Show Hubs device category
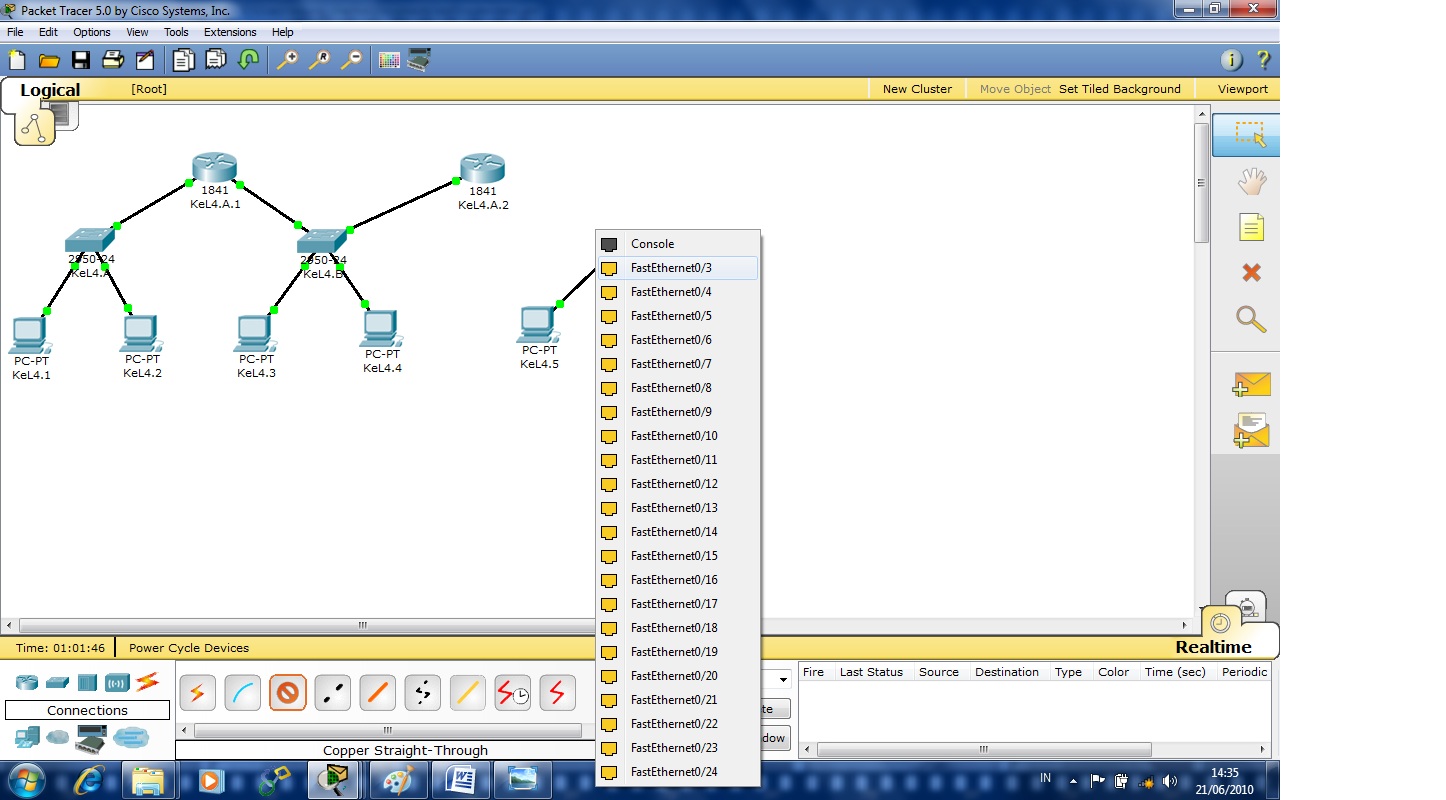1446x800 pixels. [x=87, y=683]
